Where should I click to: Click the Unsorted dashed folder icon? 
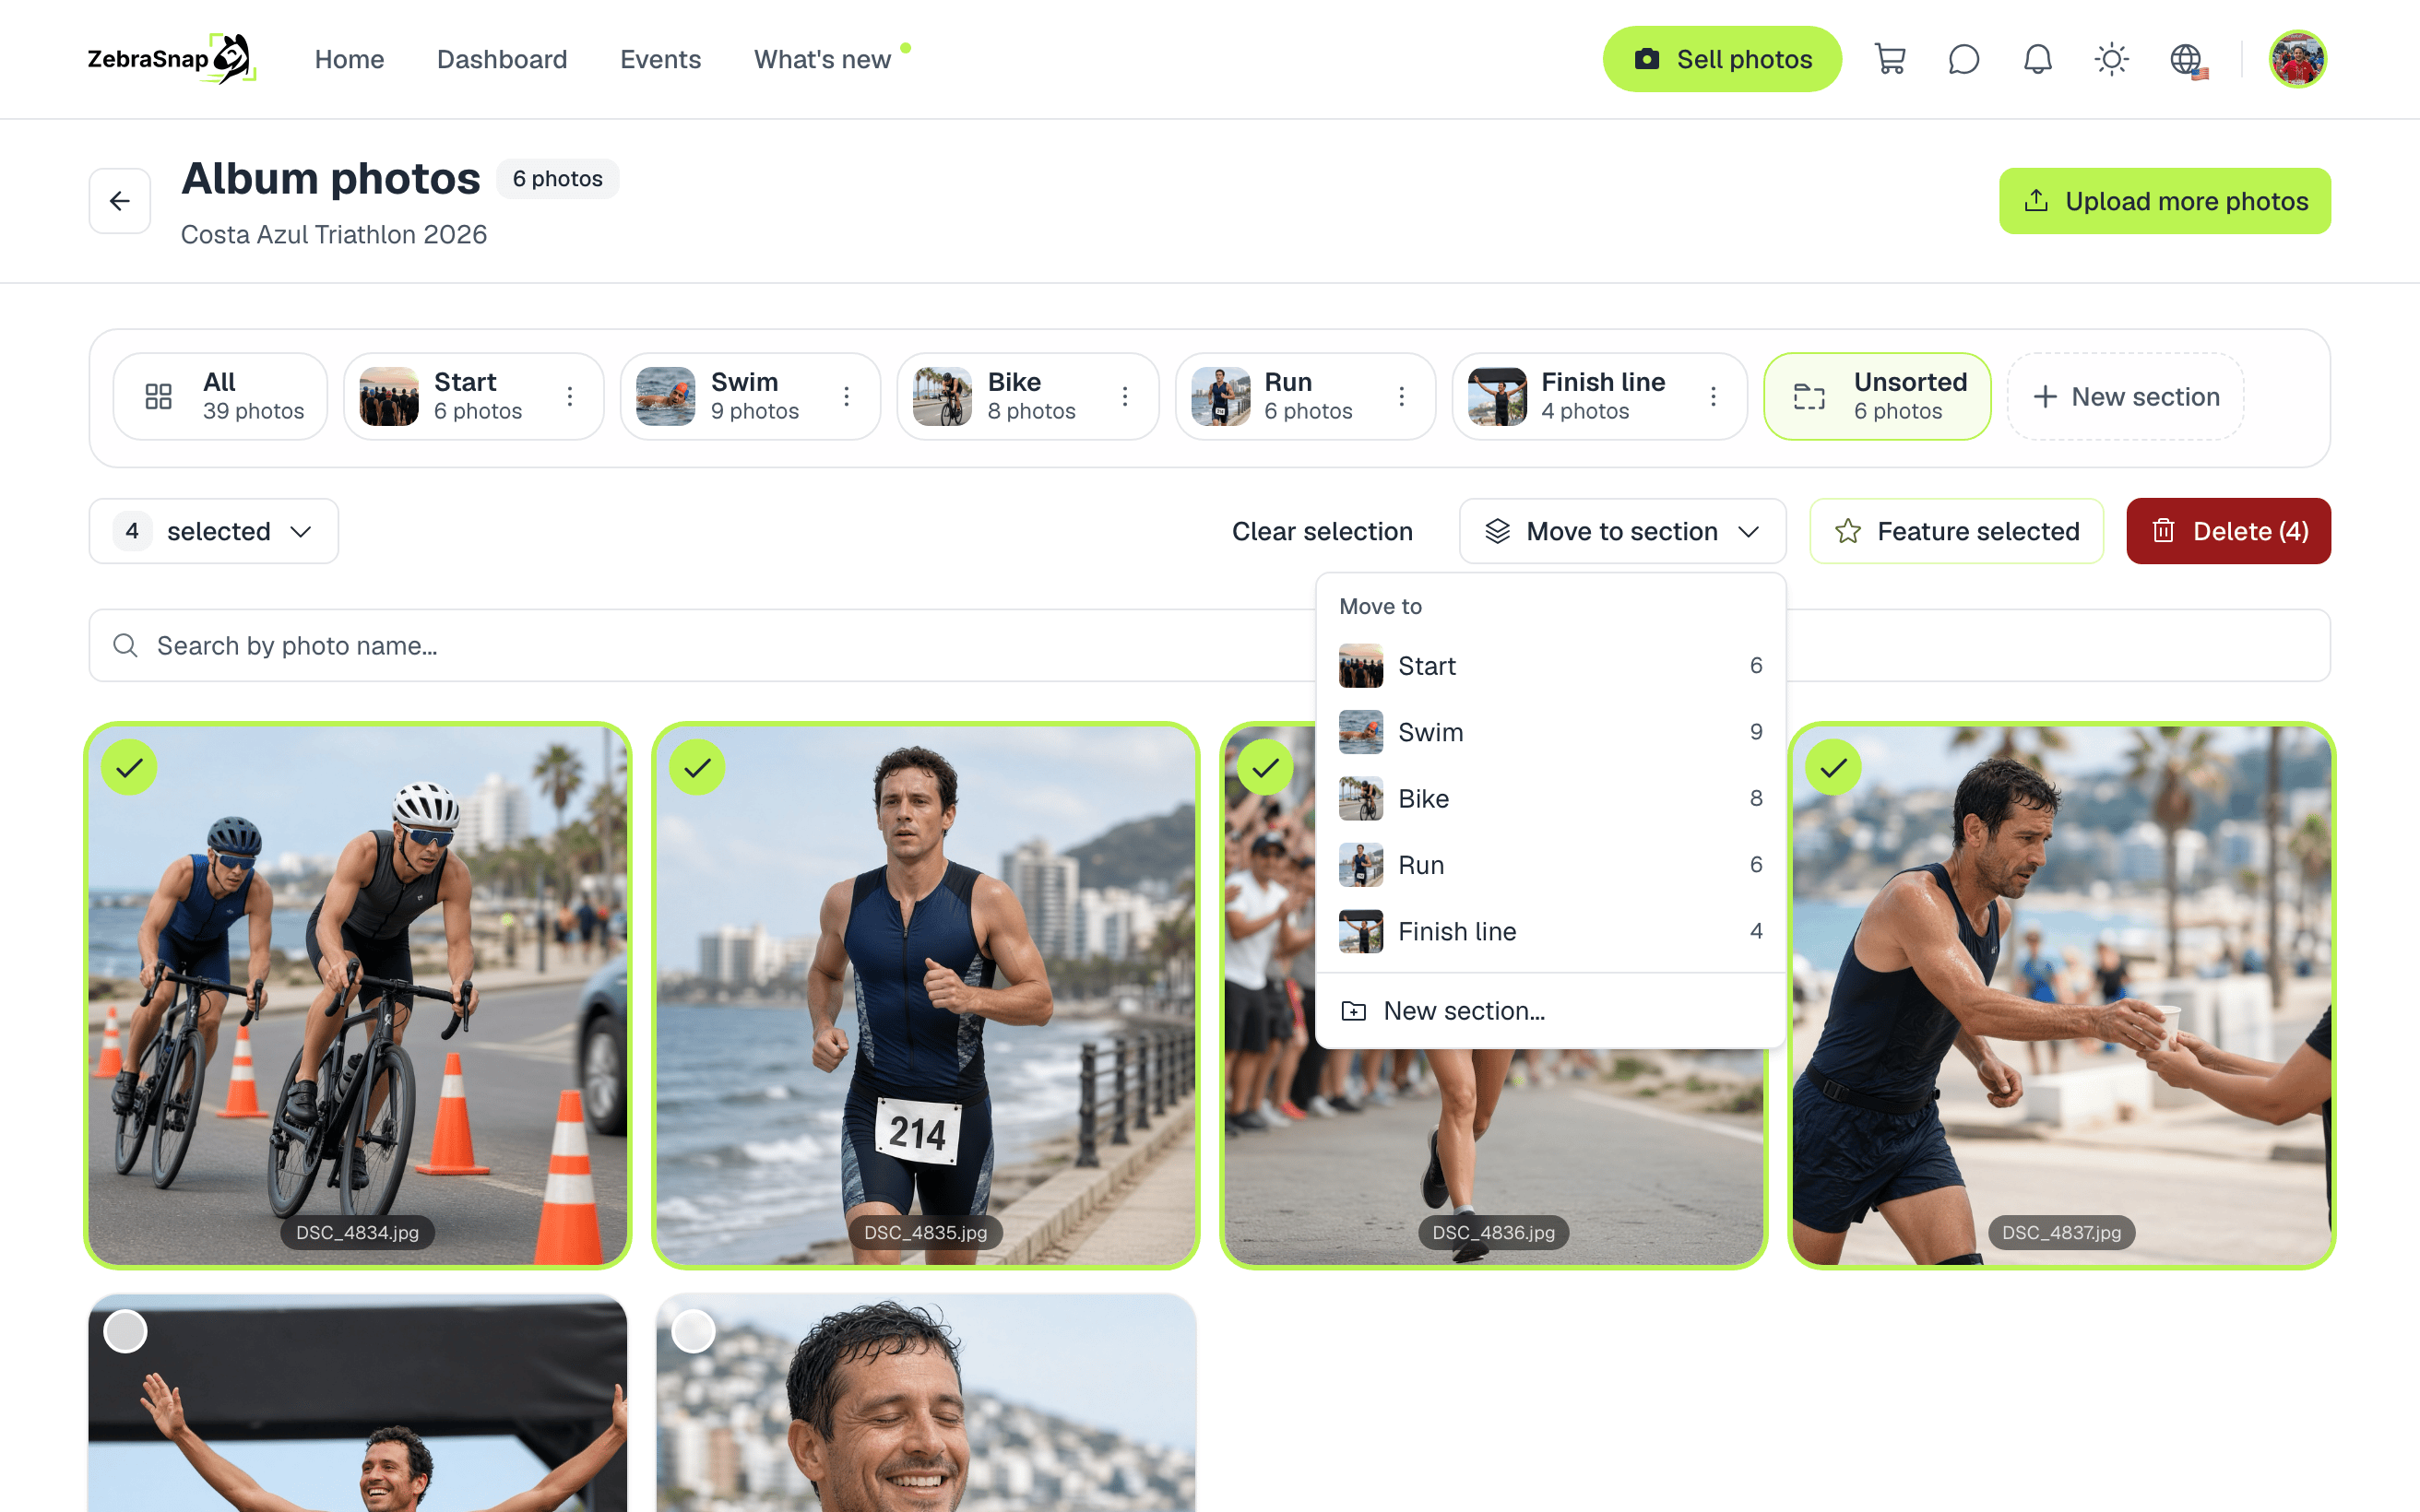1809,397
